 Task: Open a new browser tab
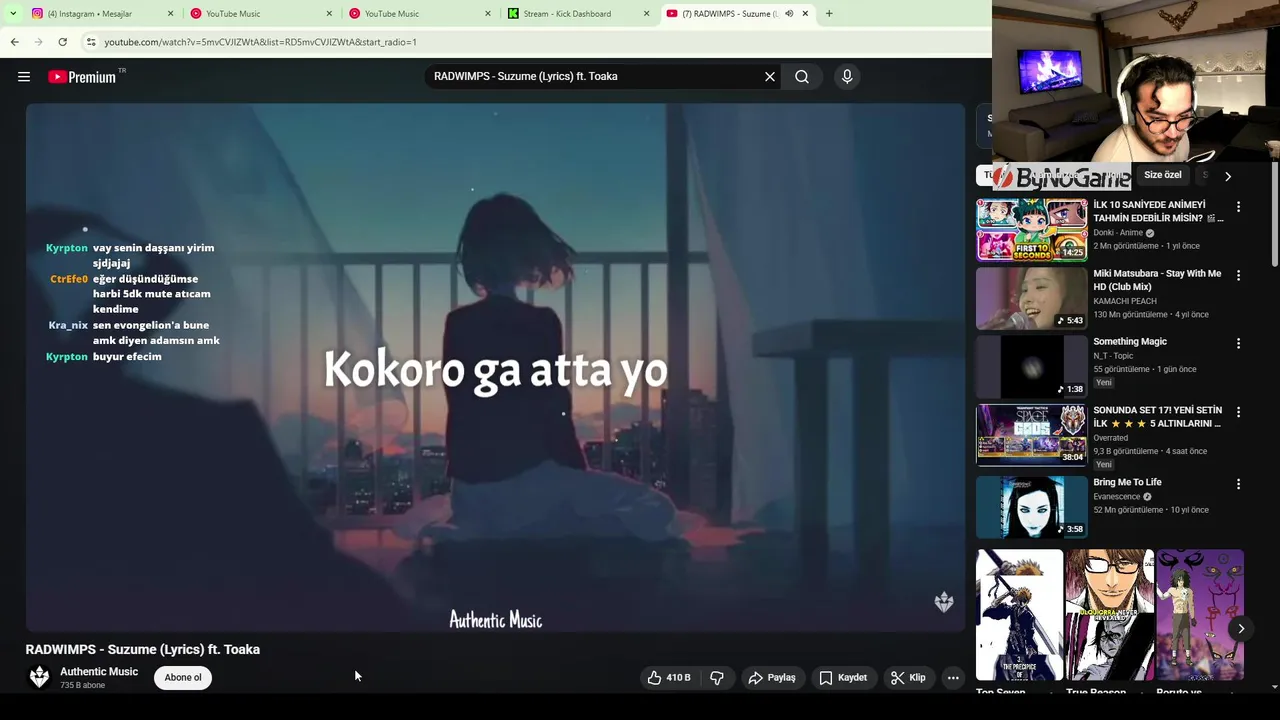[x=829, y=14]
